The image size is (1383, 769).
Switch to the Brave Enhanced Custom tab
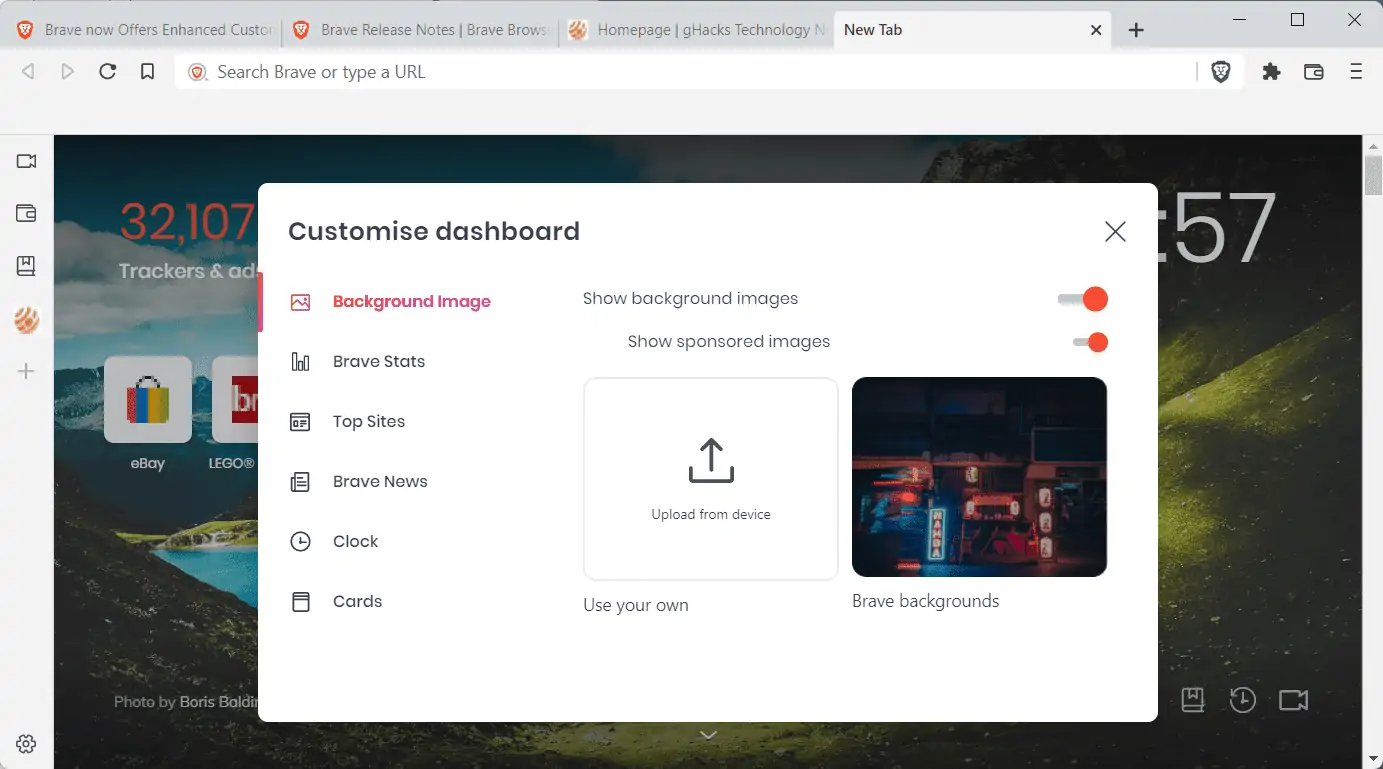click(x=145, y=30)
